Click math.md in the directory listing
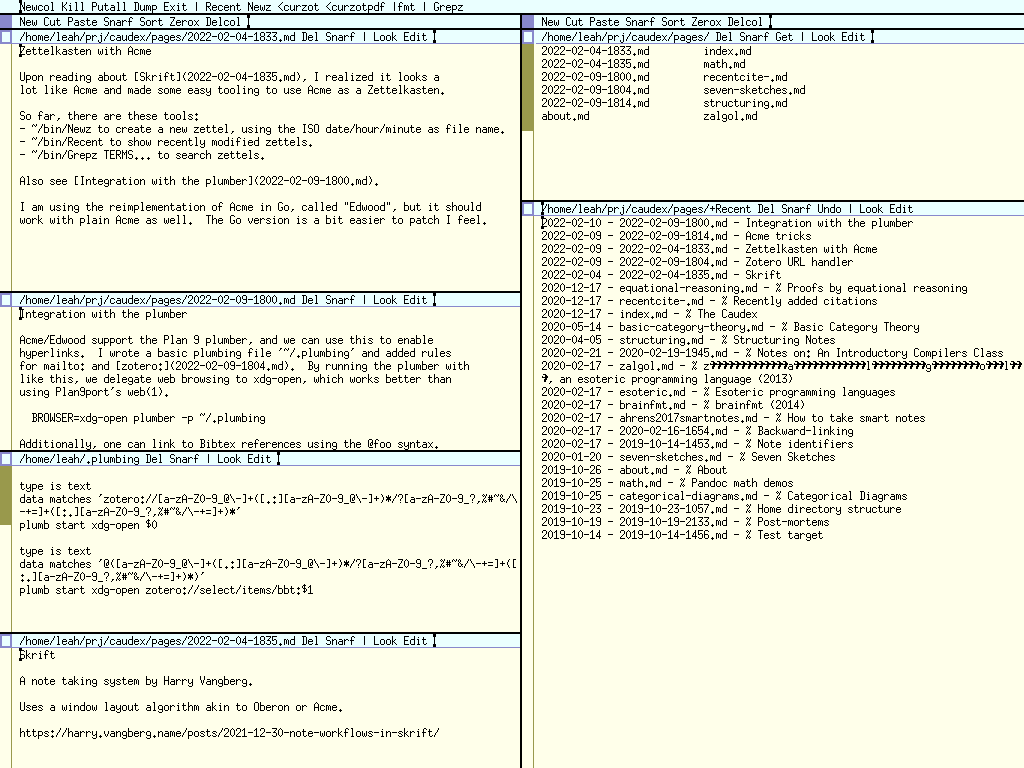Screen dimensions: 1024x768 724,65
